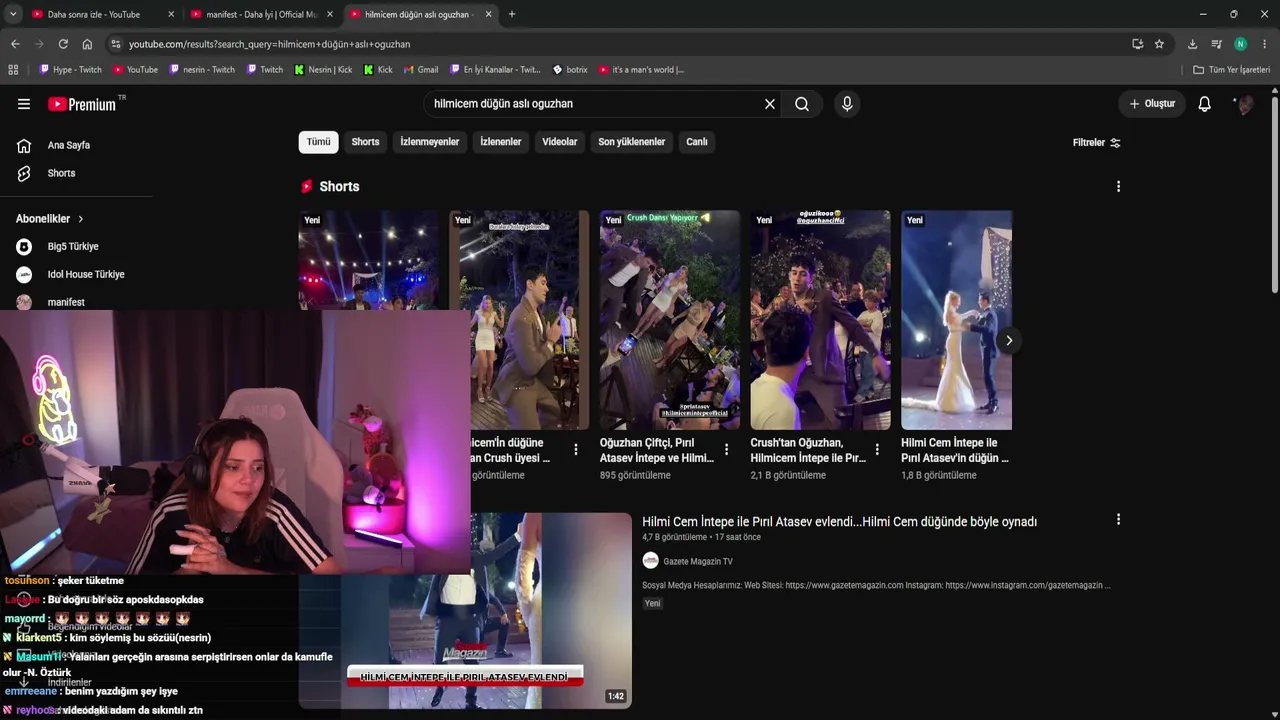Open the Big5 Türkiye subscription
The height and width of the screenshot is (720, 1280).
tap(73, 247)
